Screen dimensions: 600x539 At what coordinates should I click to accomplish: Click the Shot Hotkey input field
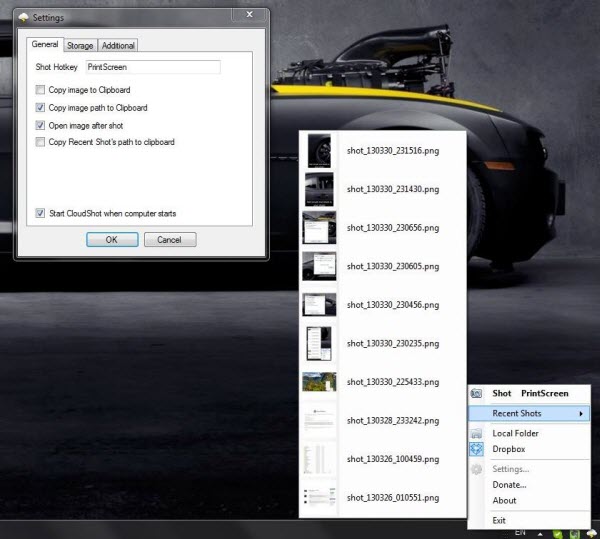(x=152, y=67)
